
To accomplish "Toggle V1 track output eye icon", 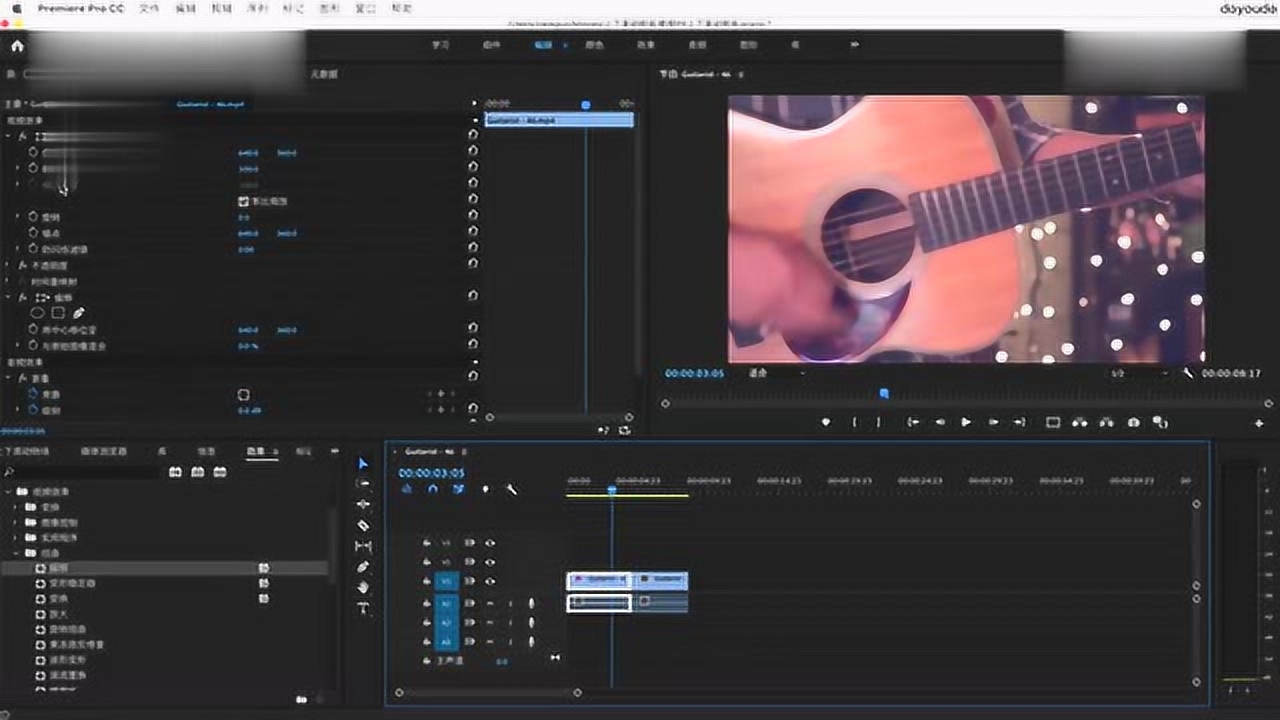I will pyautogui.click(x=490, y=581).
